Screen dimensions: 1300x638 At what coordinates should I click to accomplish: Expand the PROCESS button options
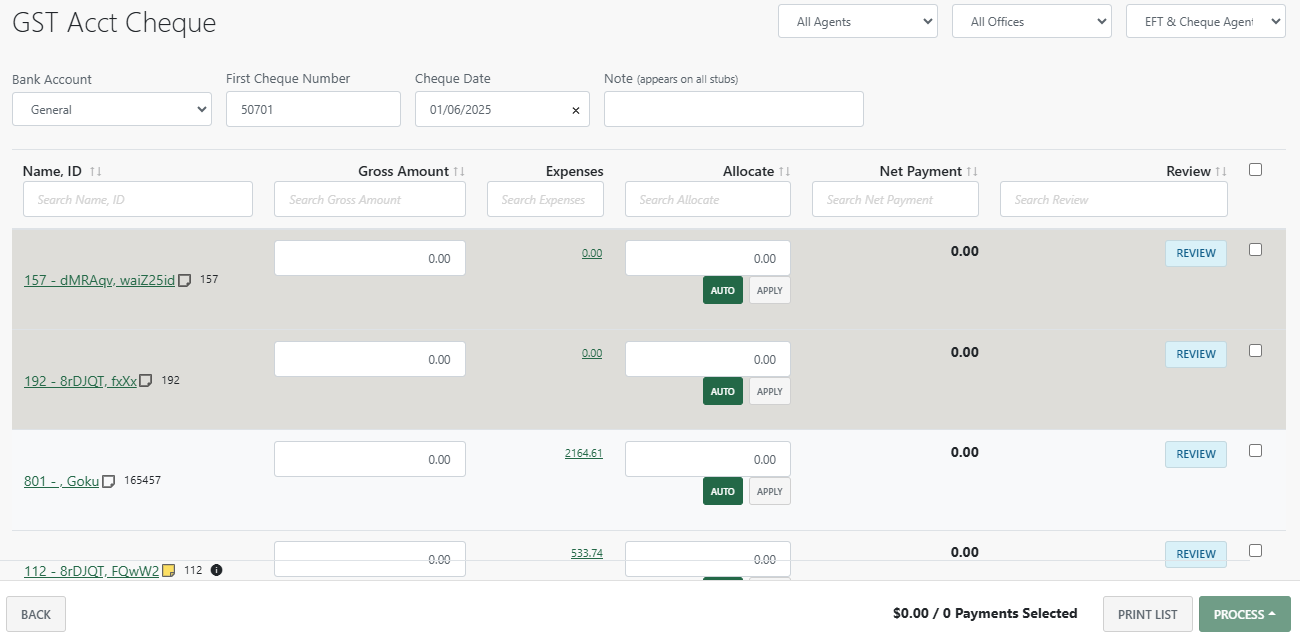click(1272, 613)
